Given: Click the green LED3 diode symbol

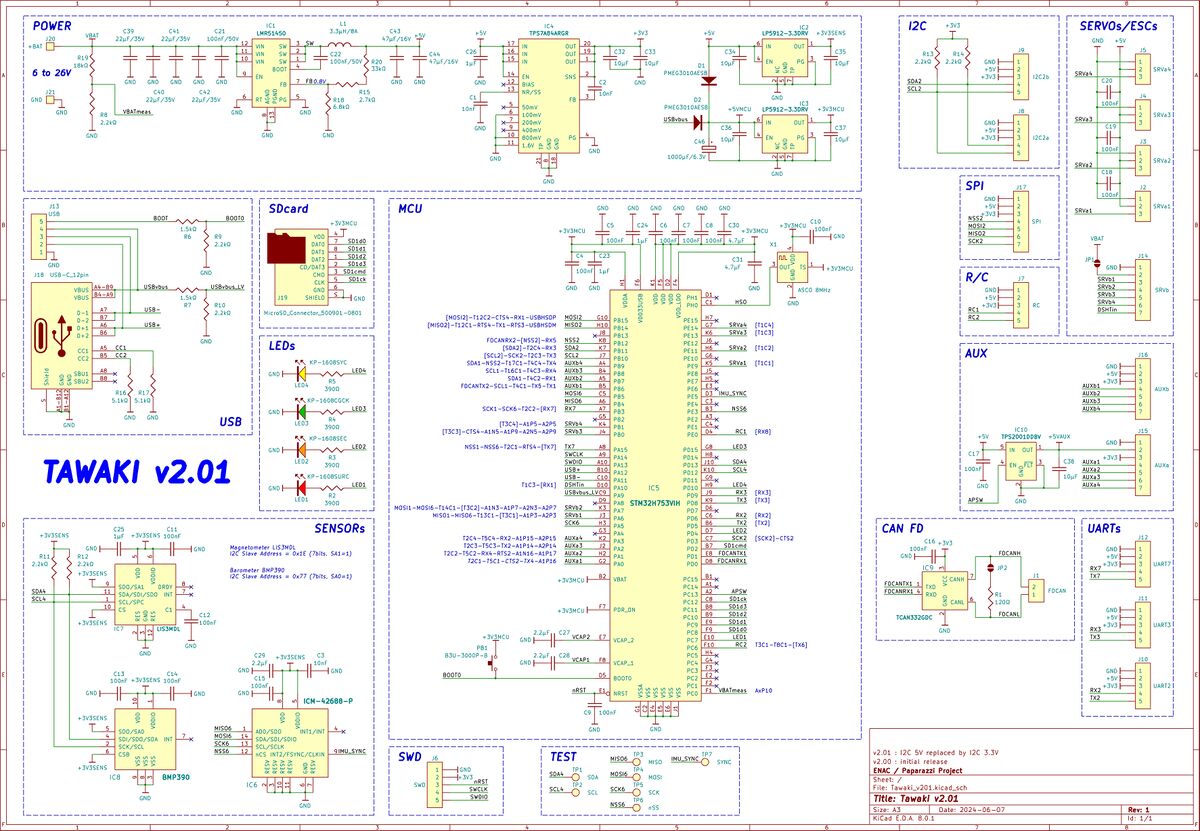Looking at the screenshot, I should coord(301,412).
